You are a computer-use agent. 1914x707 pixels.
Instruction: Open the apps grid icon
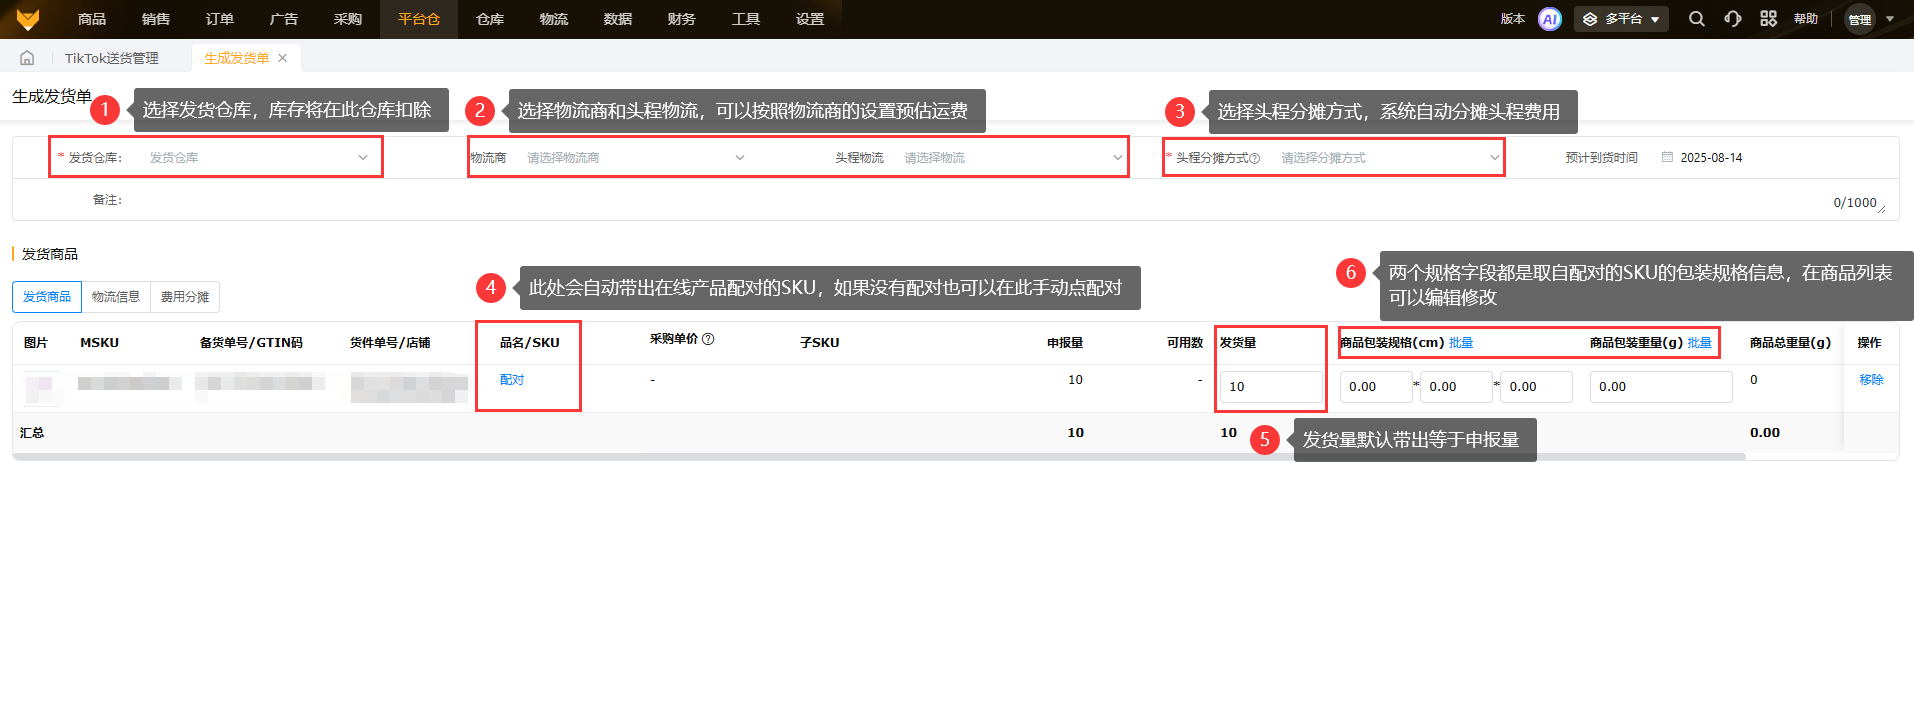pos(1769,19)
